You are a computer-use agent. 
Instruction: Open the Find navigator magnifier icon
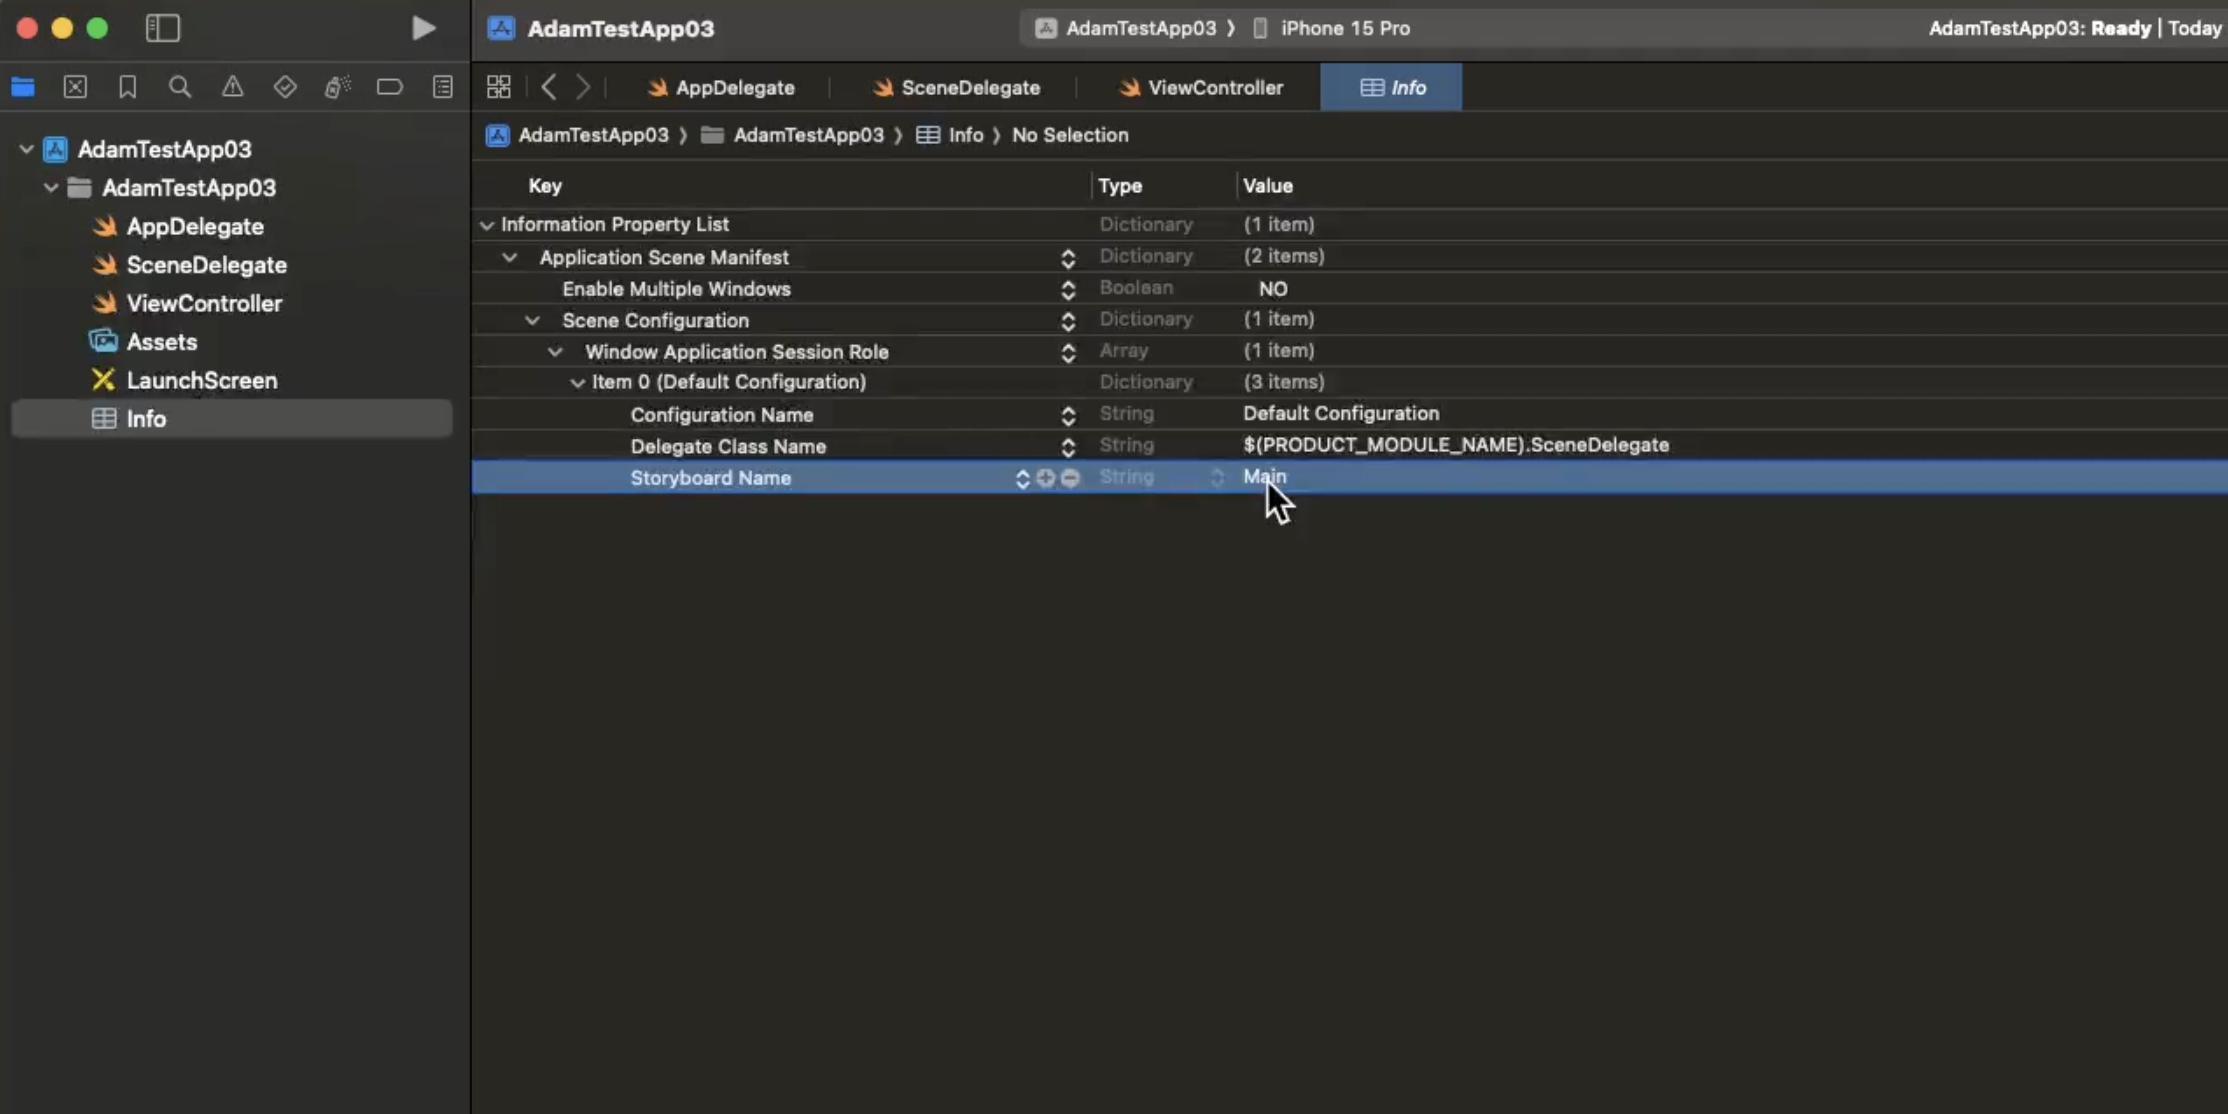(x=180, y=87)
